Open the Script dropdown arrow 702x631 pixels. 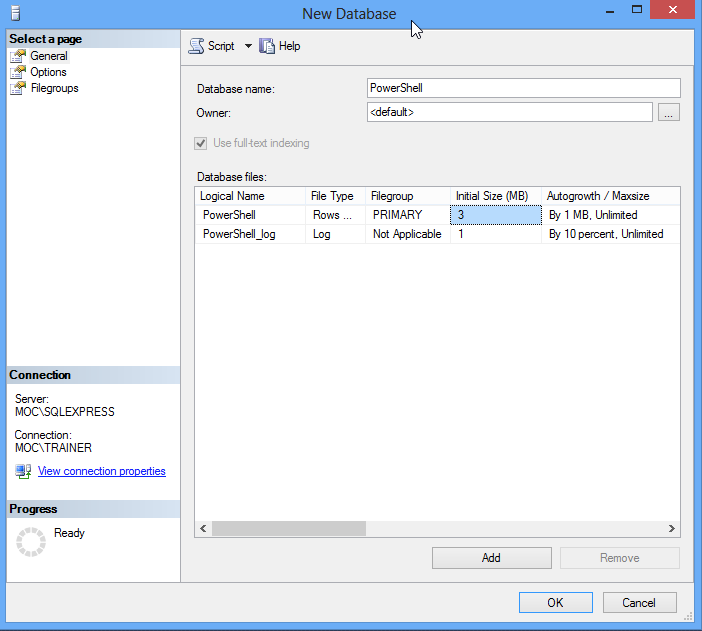(248, 46)
